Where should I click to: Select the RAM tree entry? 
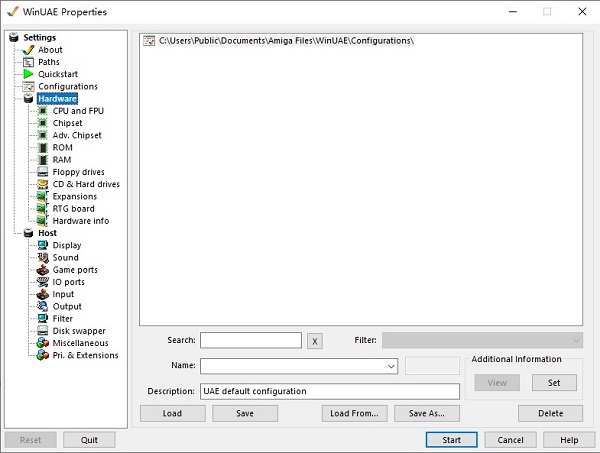pyautogui.click(x=62, y=160)
